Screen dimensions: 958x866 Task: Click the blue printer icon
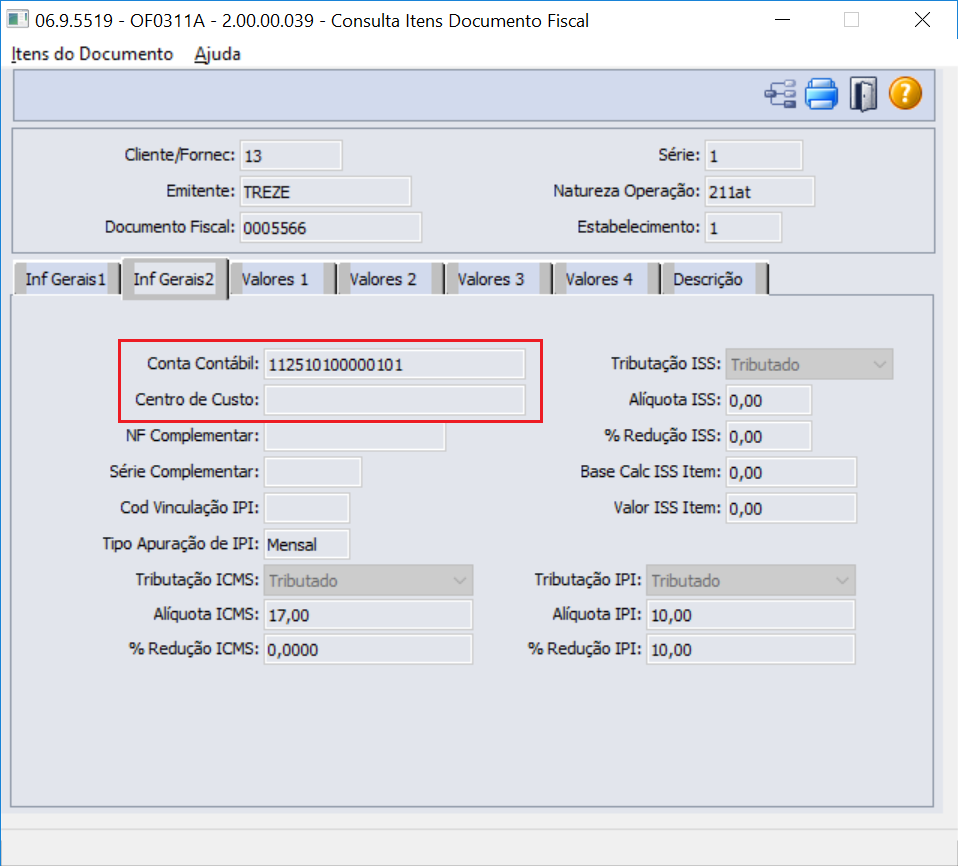pos(821,94)
